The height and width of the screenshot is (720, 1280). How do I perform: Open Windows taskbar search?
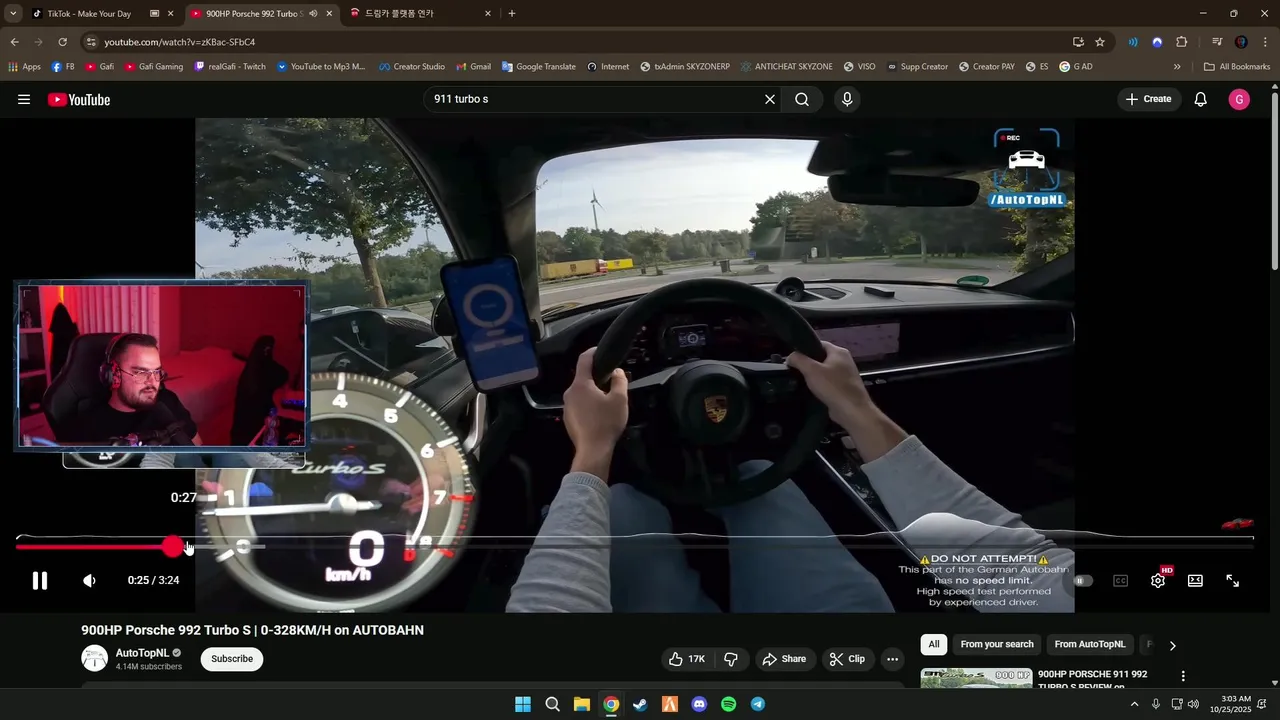tap(552, 704)
